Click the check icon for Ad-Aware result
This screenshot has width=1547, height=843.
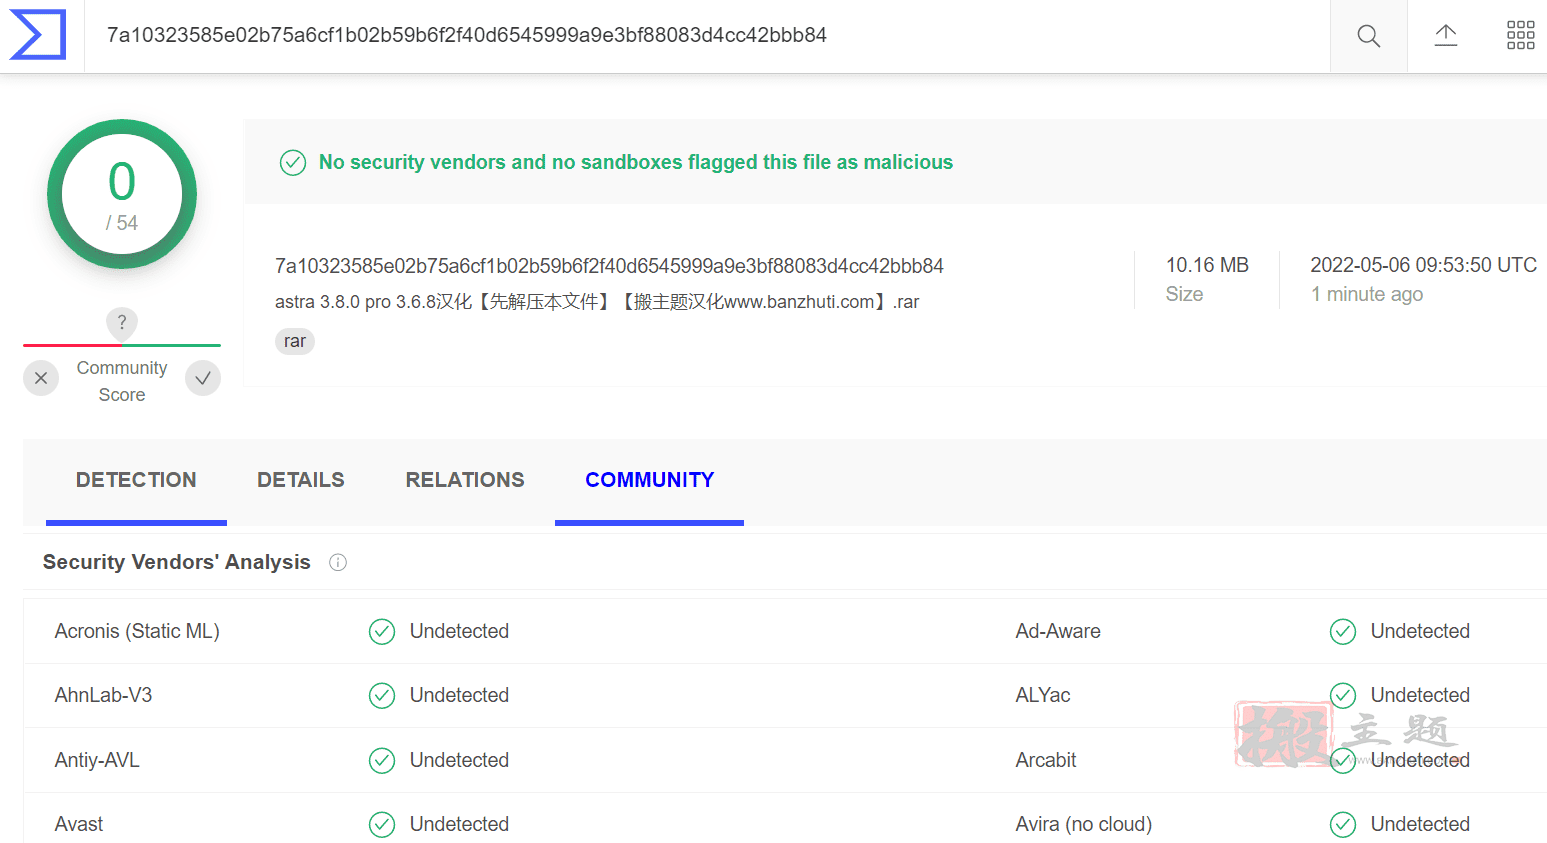click(1343, 631)
